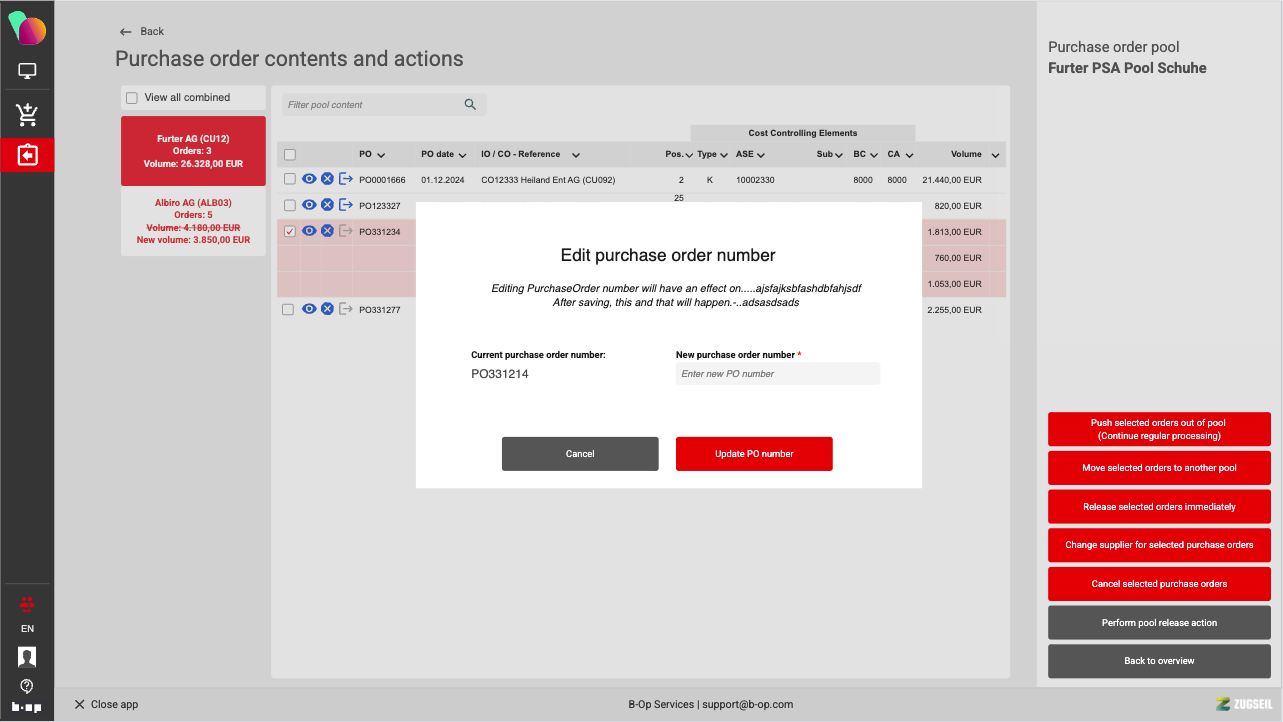The image size is (1283, 722).
Task: Click the help question mark icon
Action: [x=27, y=686]
